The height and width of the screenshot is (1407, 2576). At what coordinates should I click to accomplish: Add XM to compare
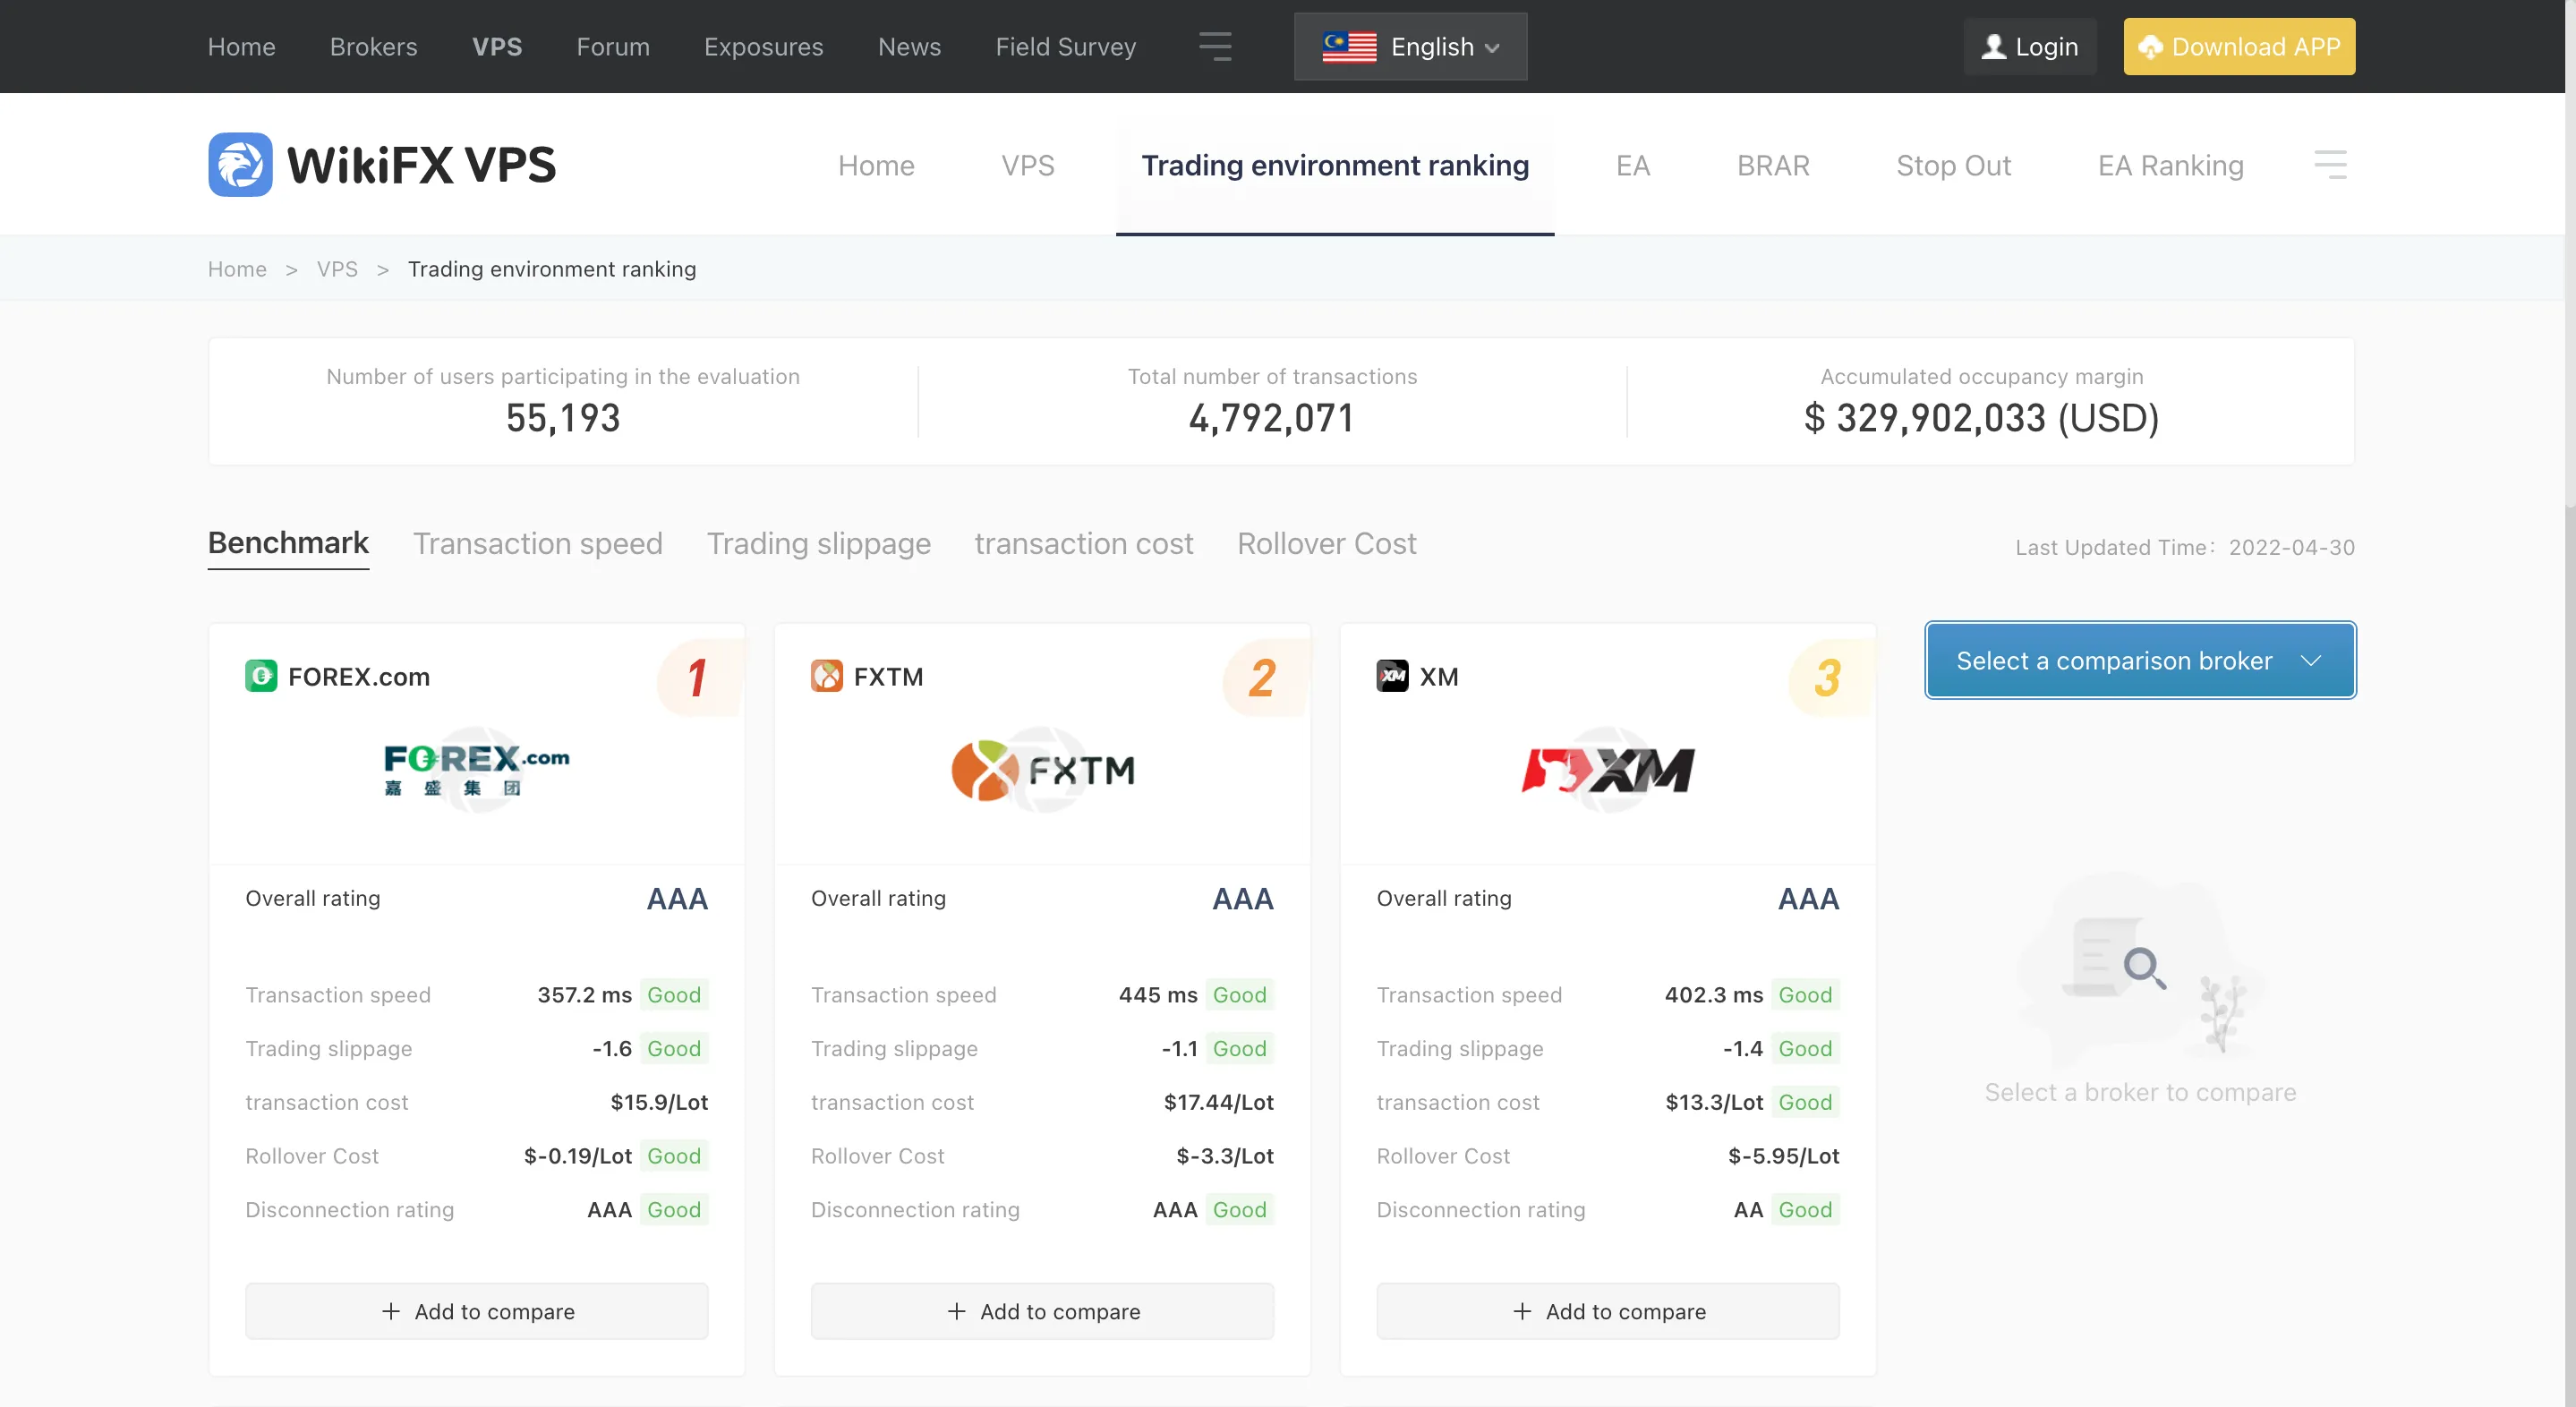pyautogui.click(x=1608, y=1311)
